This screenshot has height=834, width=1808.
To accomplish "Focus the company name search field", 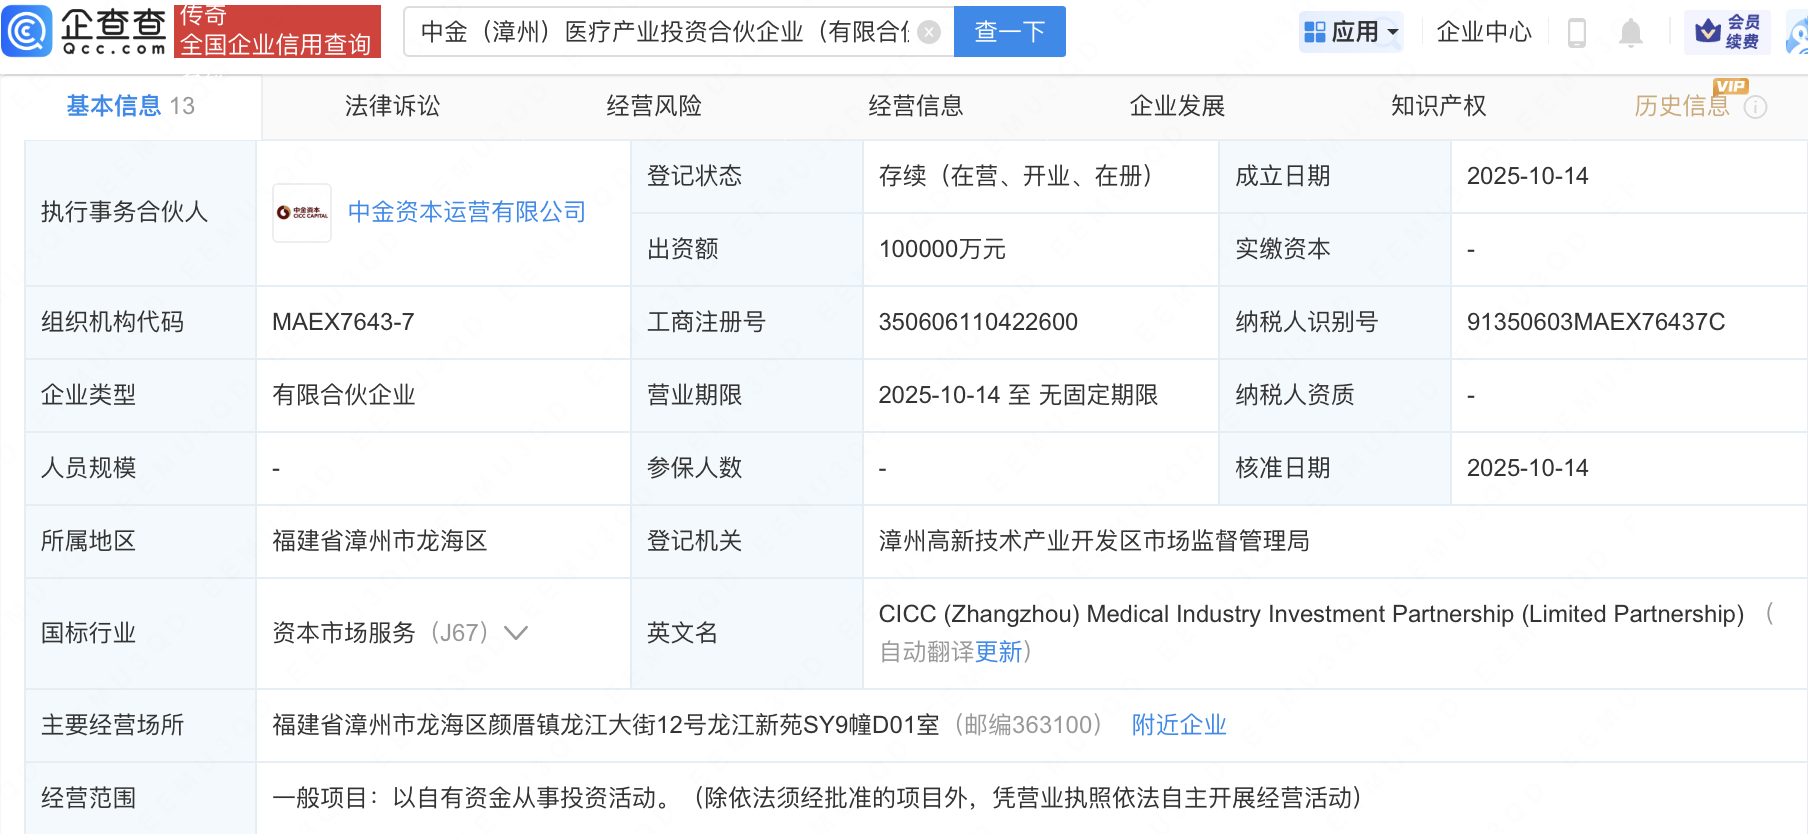I will [x=664, y=32].
